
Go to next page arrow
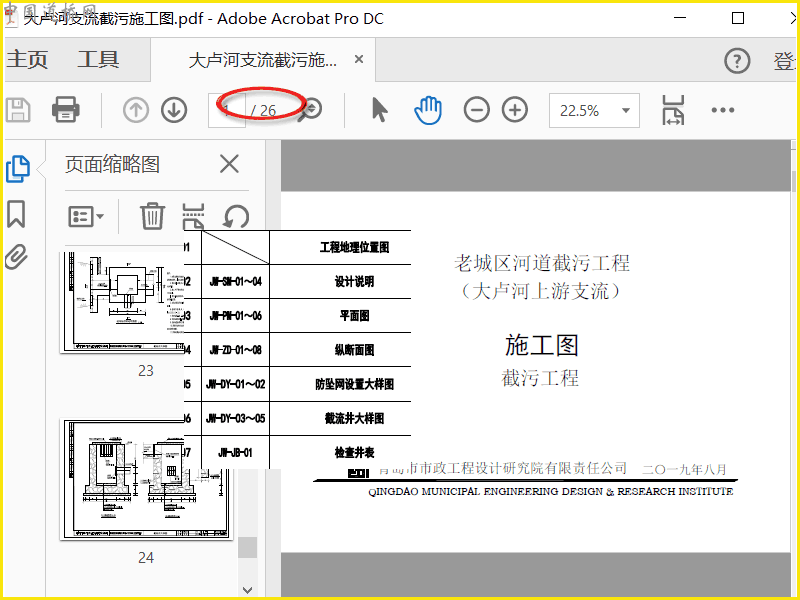tap(174, 110)
